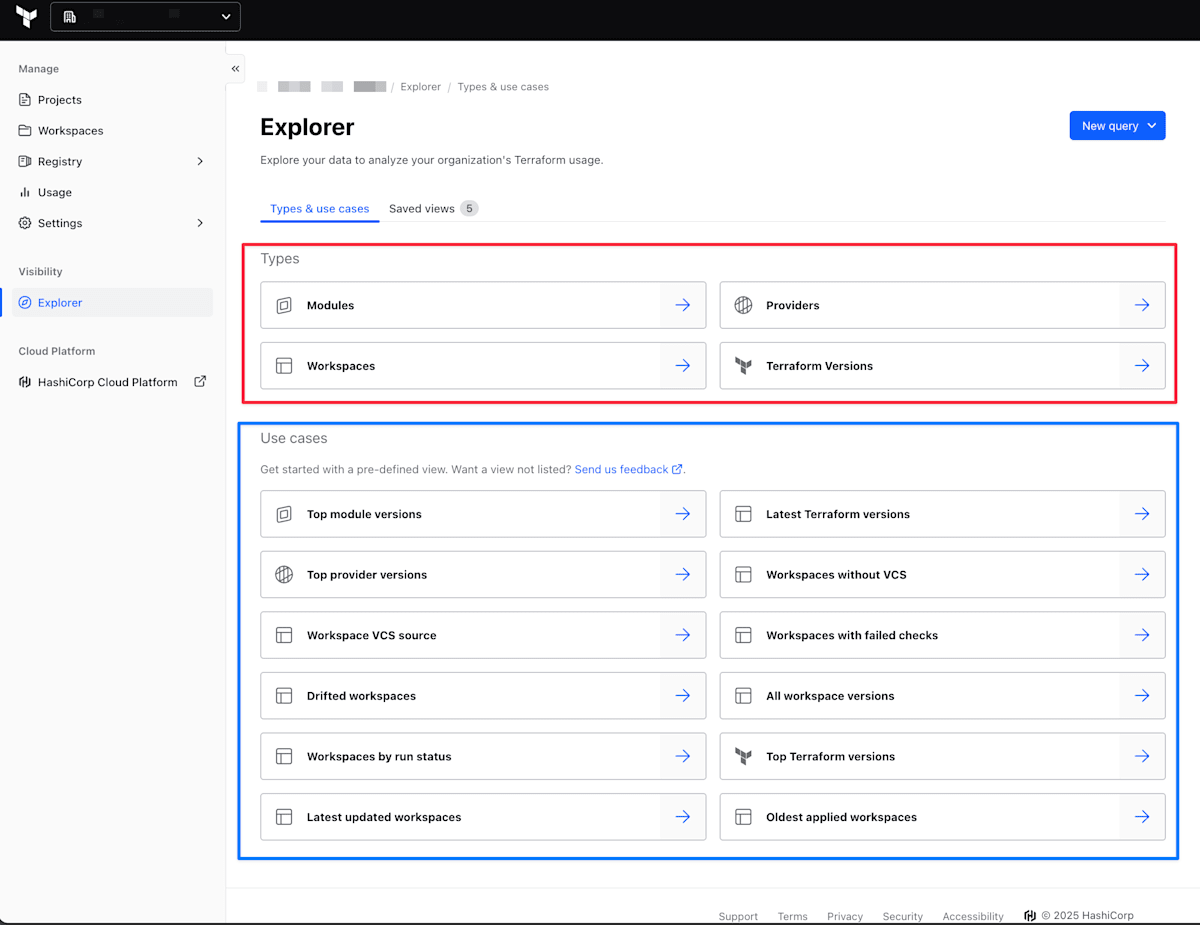Open the Terms footer link
This screenshot has width=1200, height=925.
tap(792, 916)
